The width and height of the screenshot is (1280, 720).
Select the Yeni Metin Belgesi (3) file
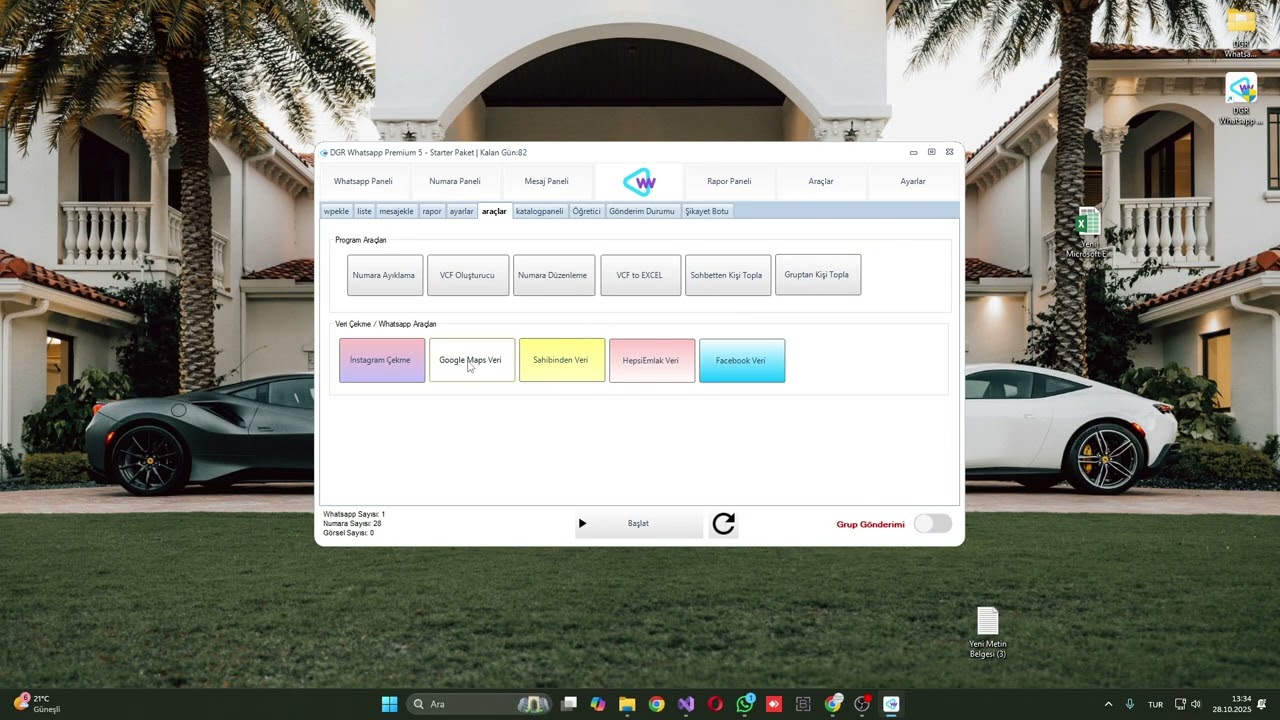(988, 634)
